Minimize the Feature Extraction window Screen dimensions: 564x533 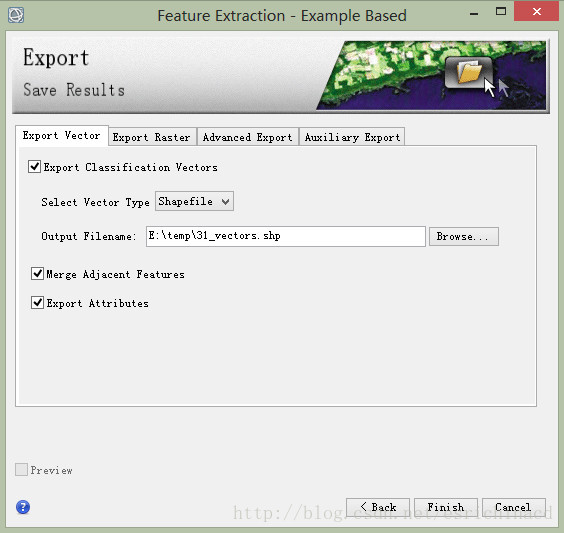tap(474, 13)
